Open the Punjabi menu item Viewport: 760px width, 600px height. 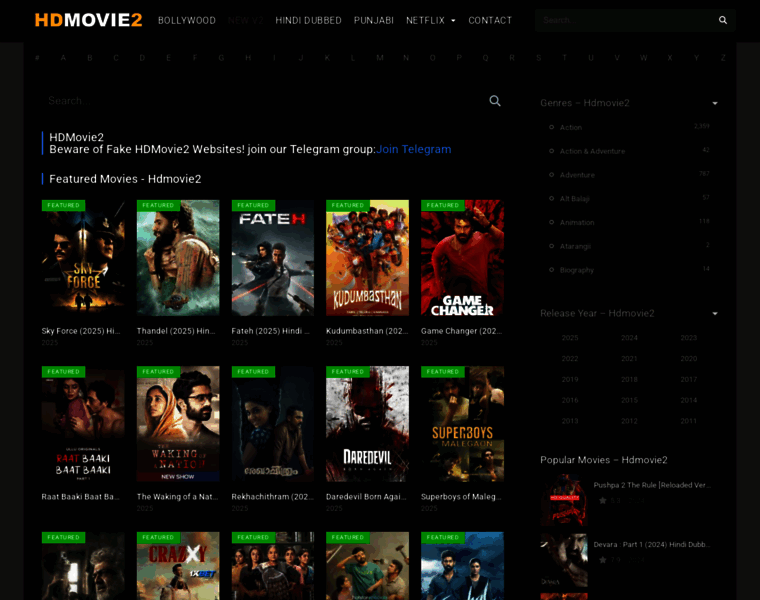[374, 20]
